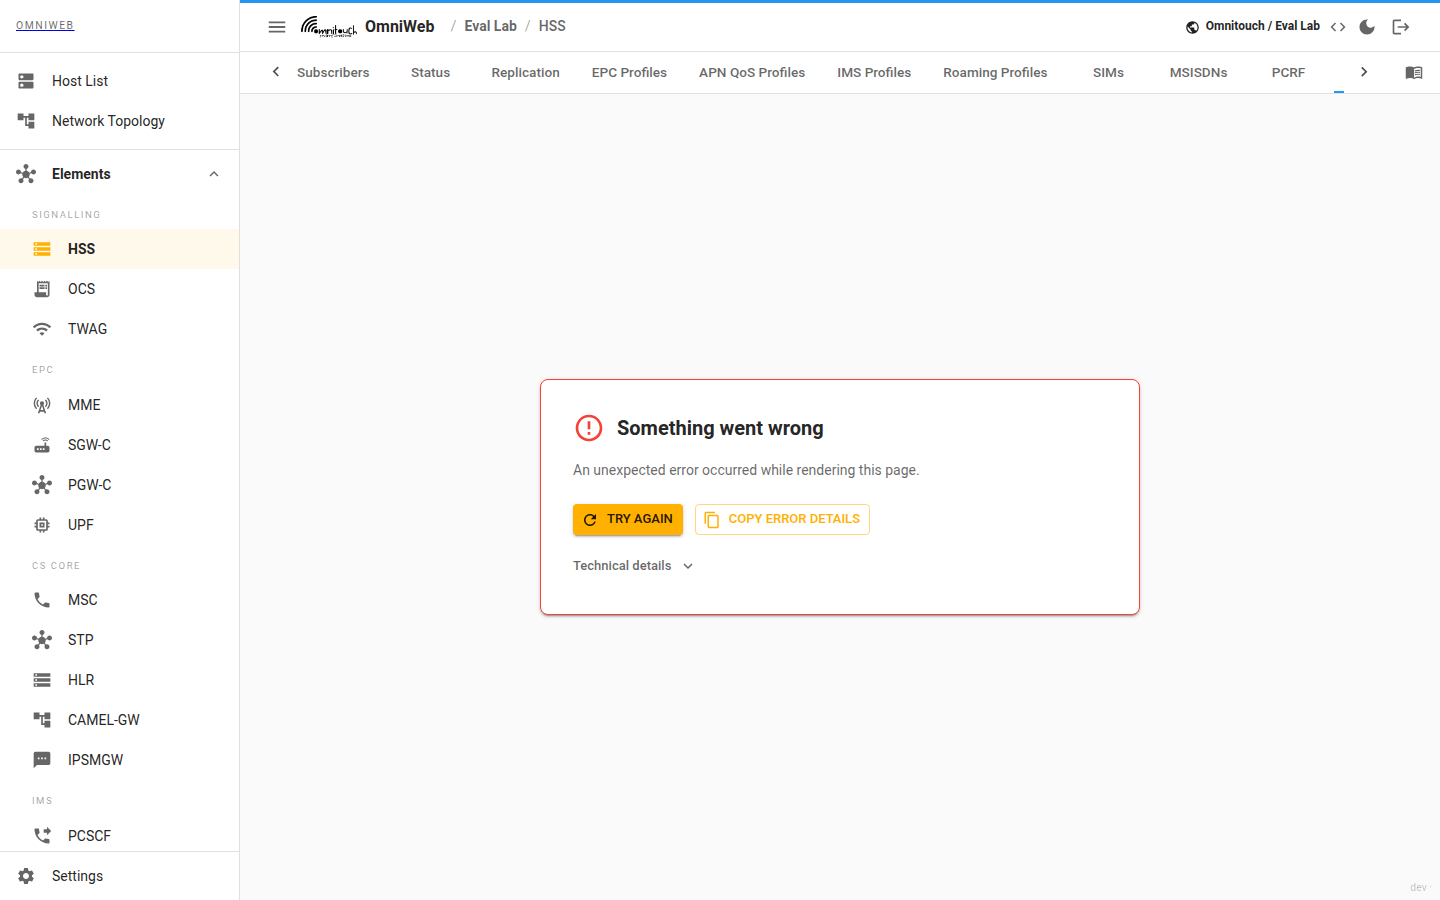Open PGW-C element page

click(x=120, y=485)
